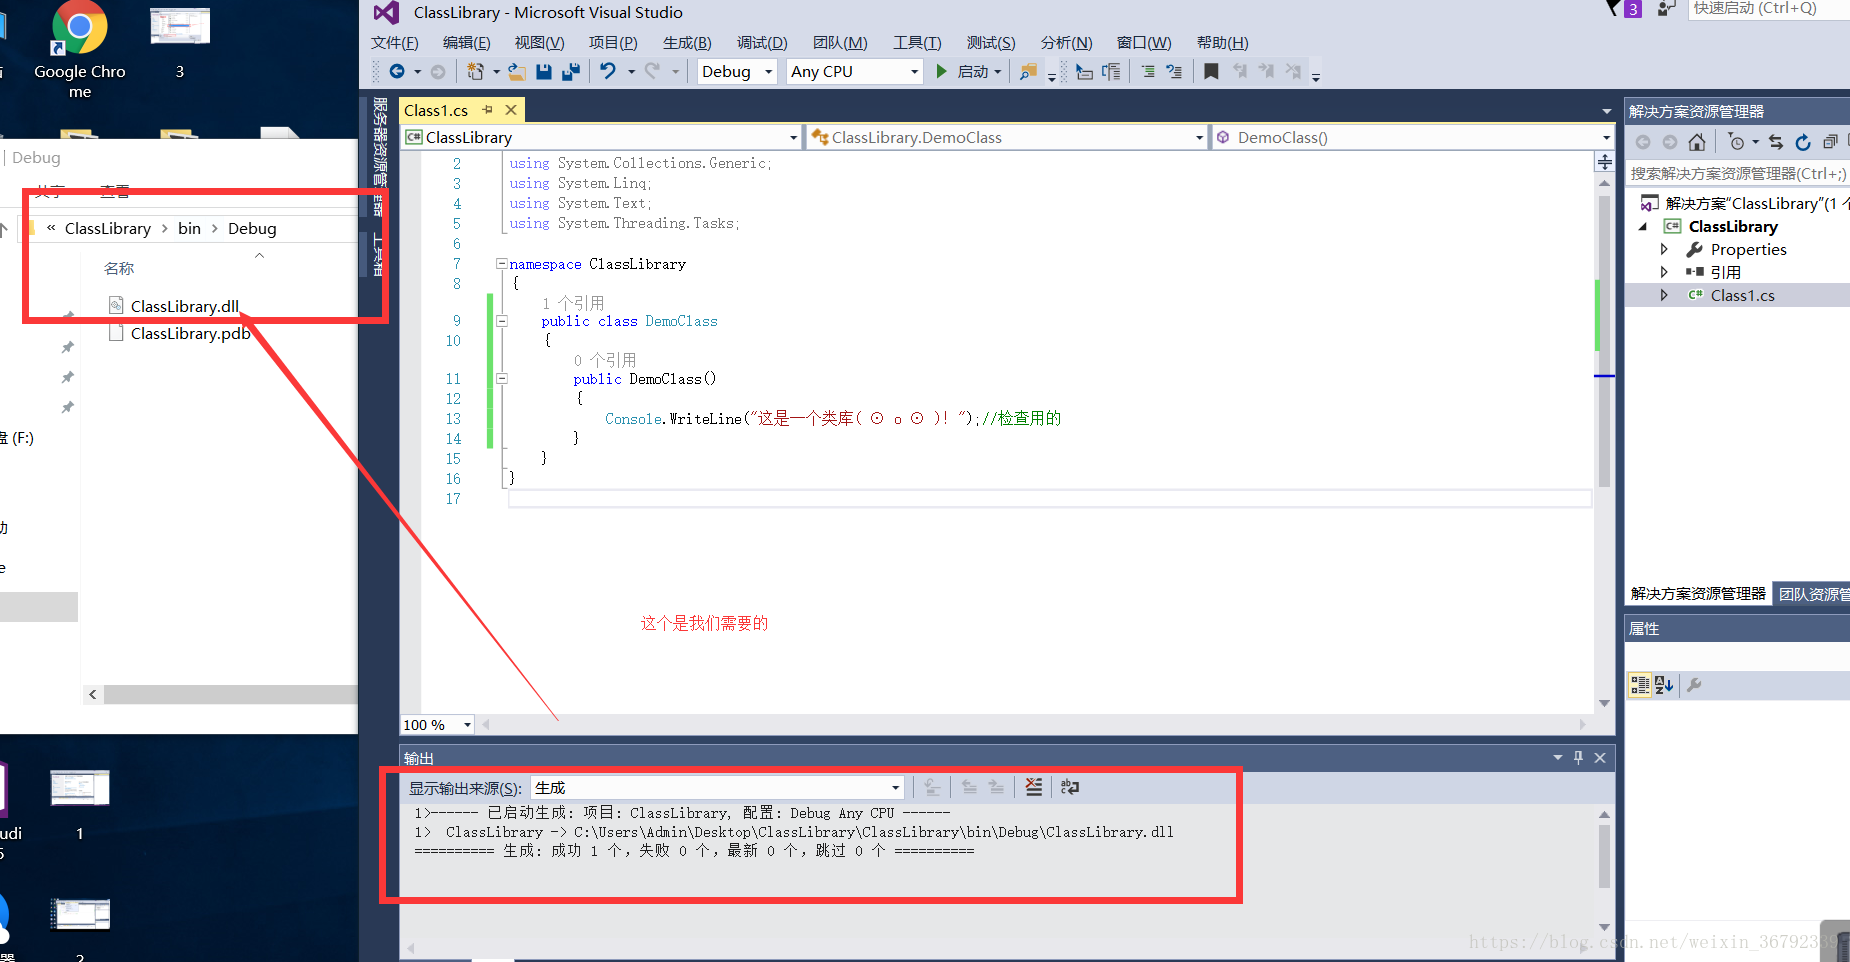Click the Display Member List icon
Viewport: 1850px width, 962px height.
(1084, 71)
